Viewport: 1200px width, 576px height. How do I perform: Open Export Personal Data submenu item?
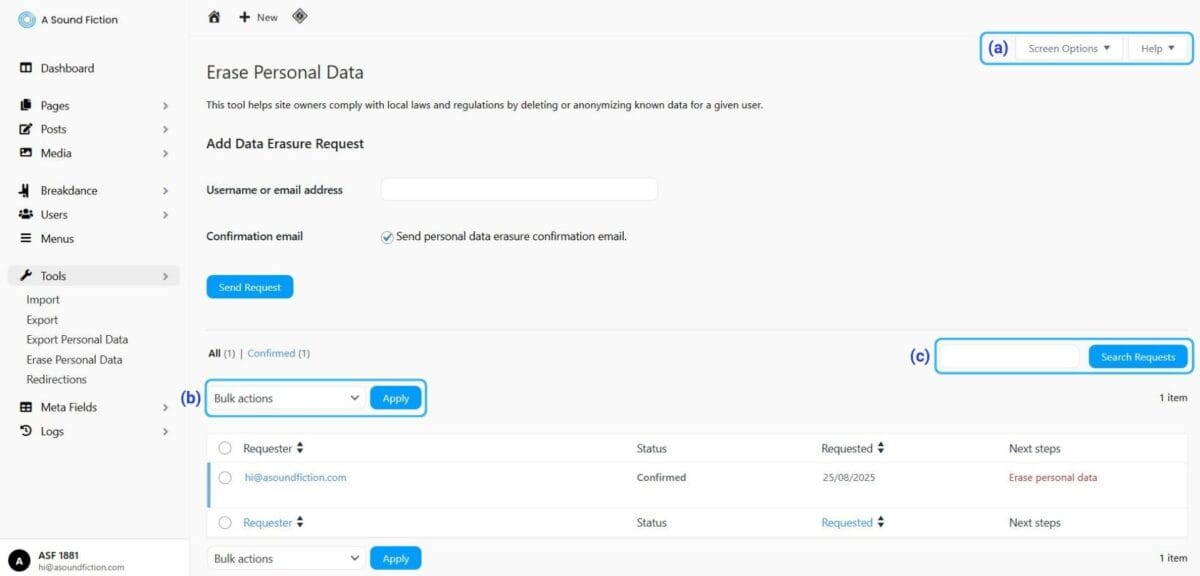[x=77, y=340]
